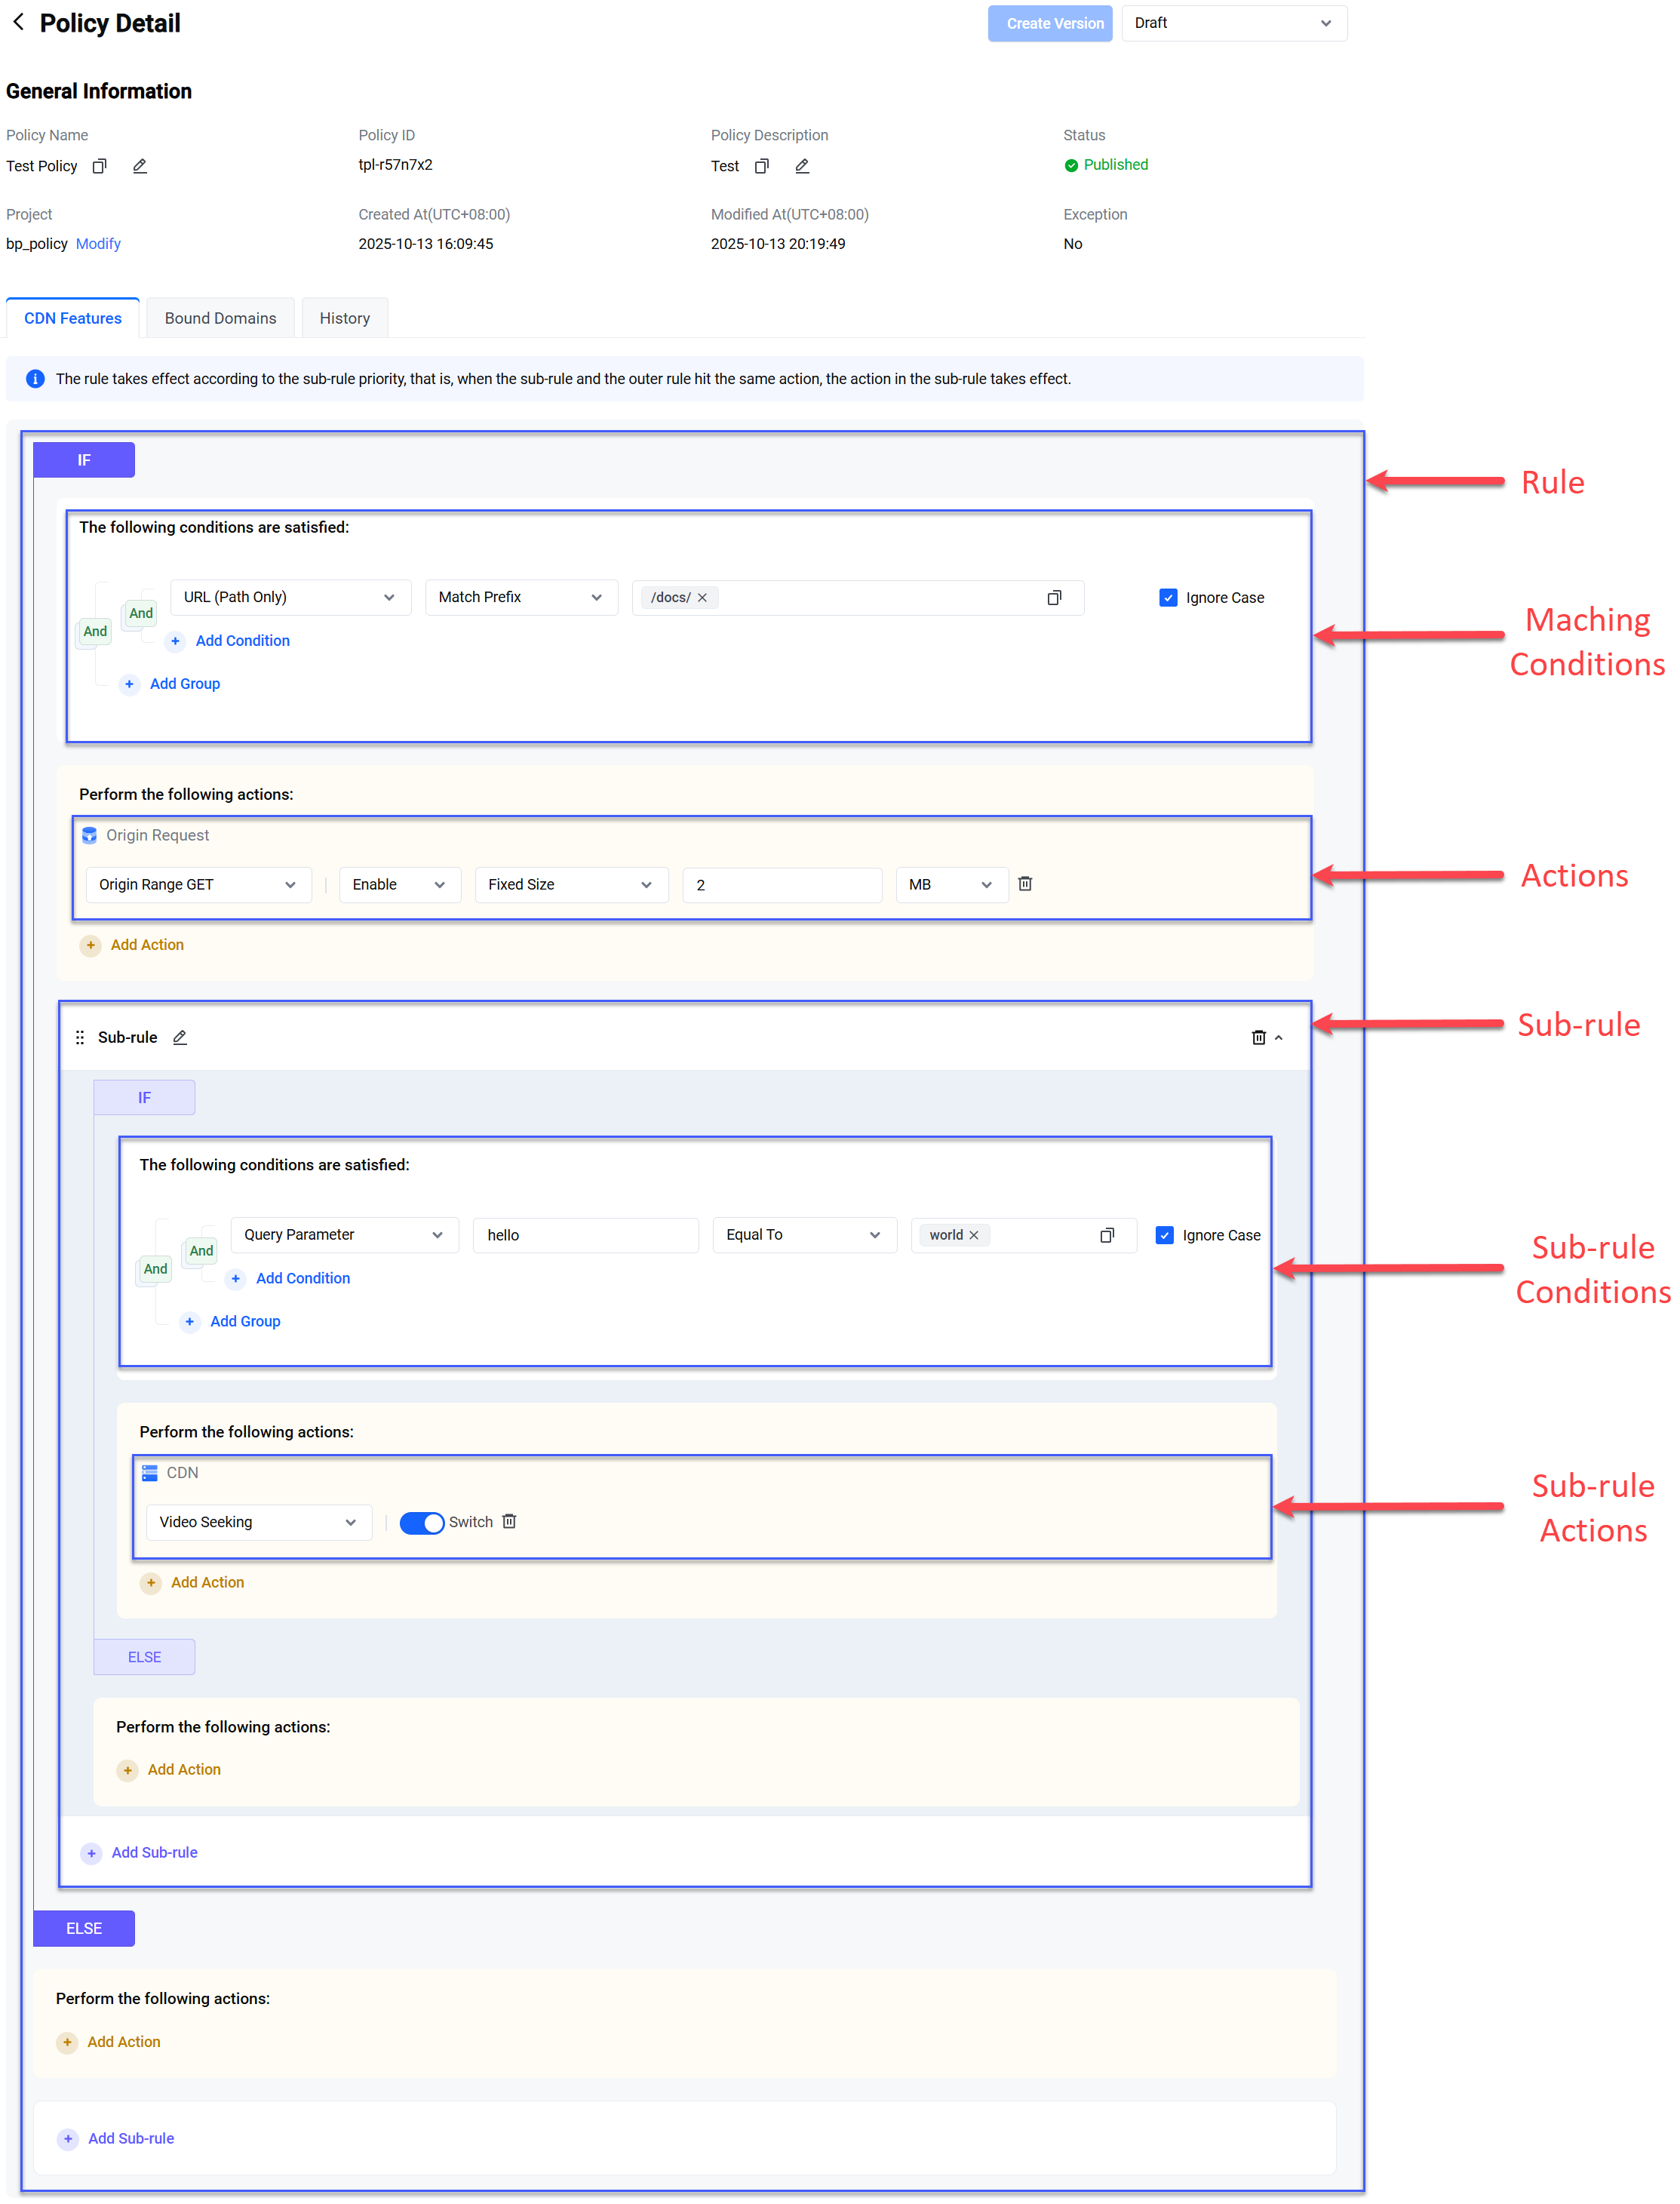The height and width of the screenshot is (2204, 1680).
Task: Turn off the Video Seeking switch
Action: (x=421, y=1522)
